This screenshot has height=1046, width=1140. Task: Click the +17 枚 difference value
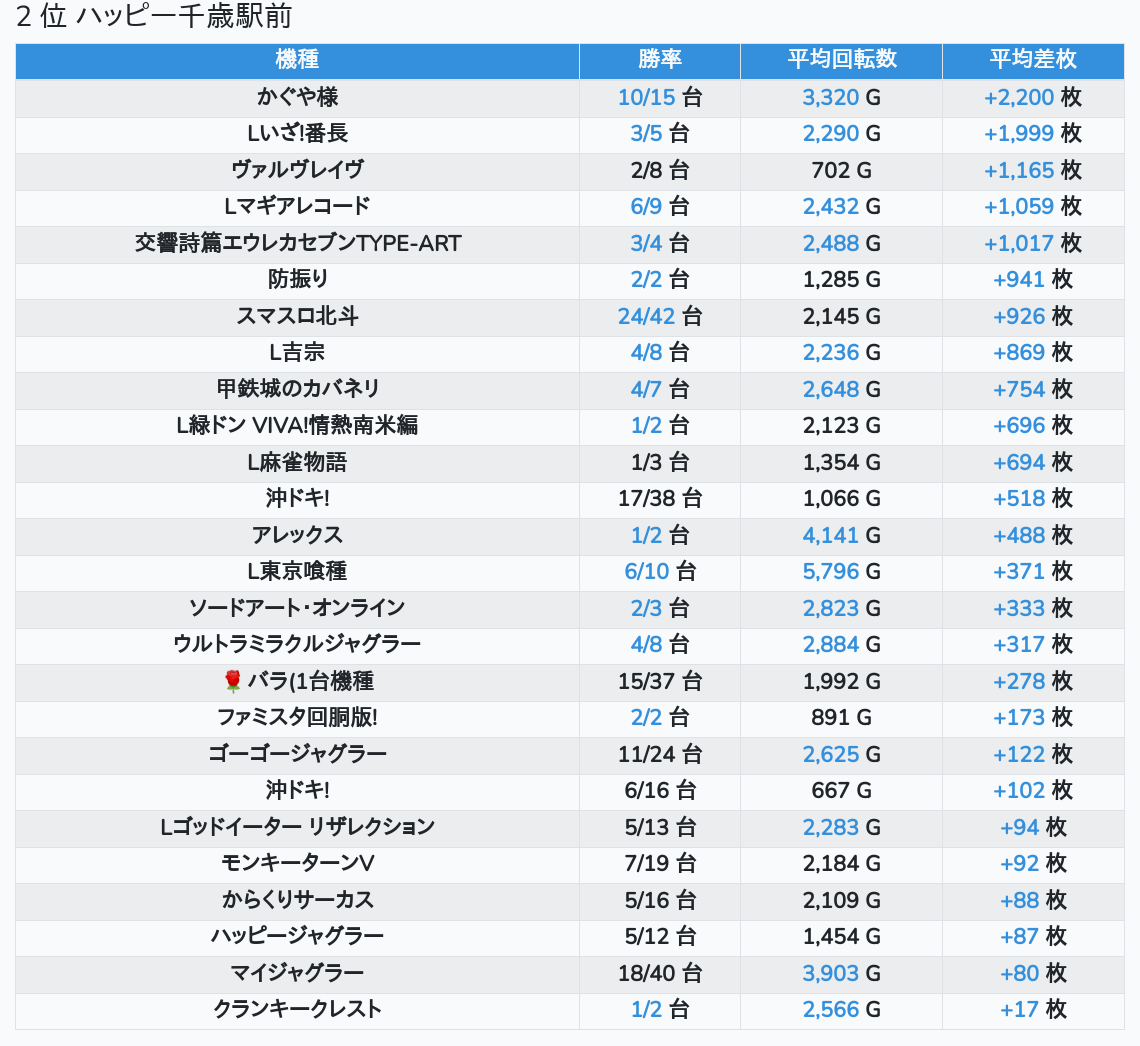point(1032,1009)
